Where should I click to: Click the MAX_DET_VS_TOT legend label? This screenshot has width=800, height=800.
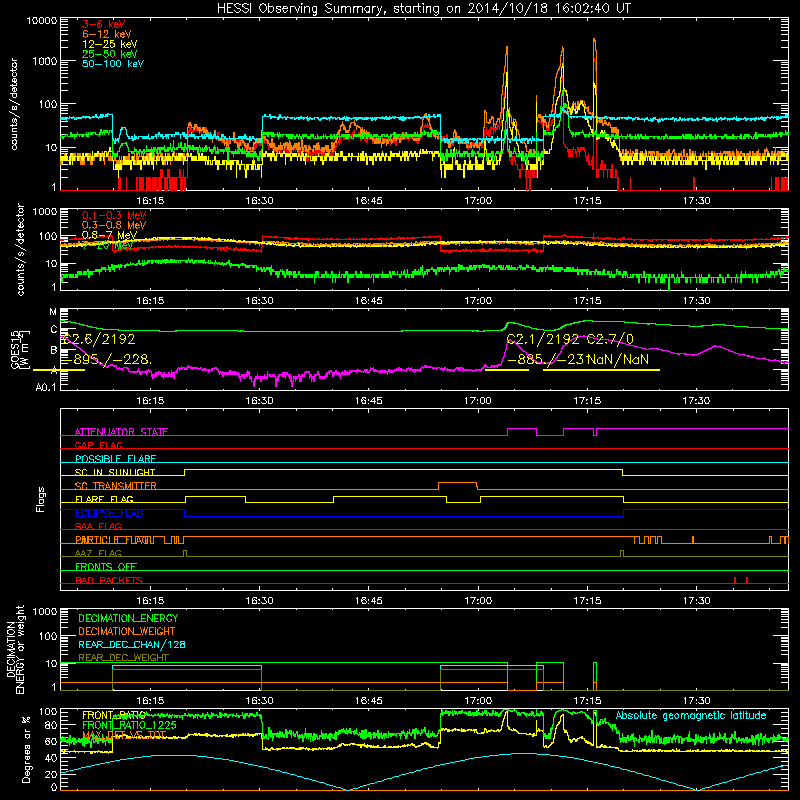tap(124, 735)
